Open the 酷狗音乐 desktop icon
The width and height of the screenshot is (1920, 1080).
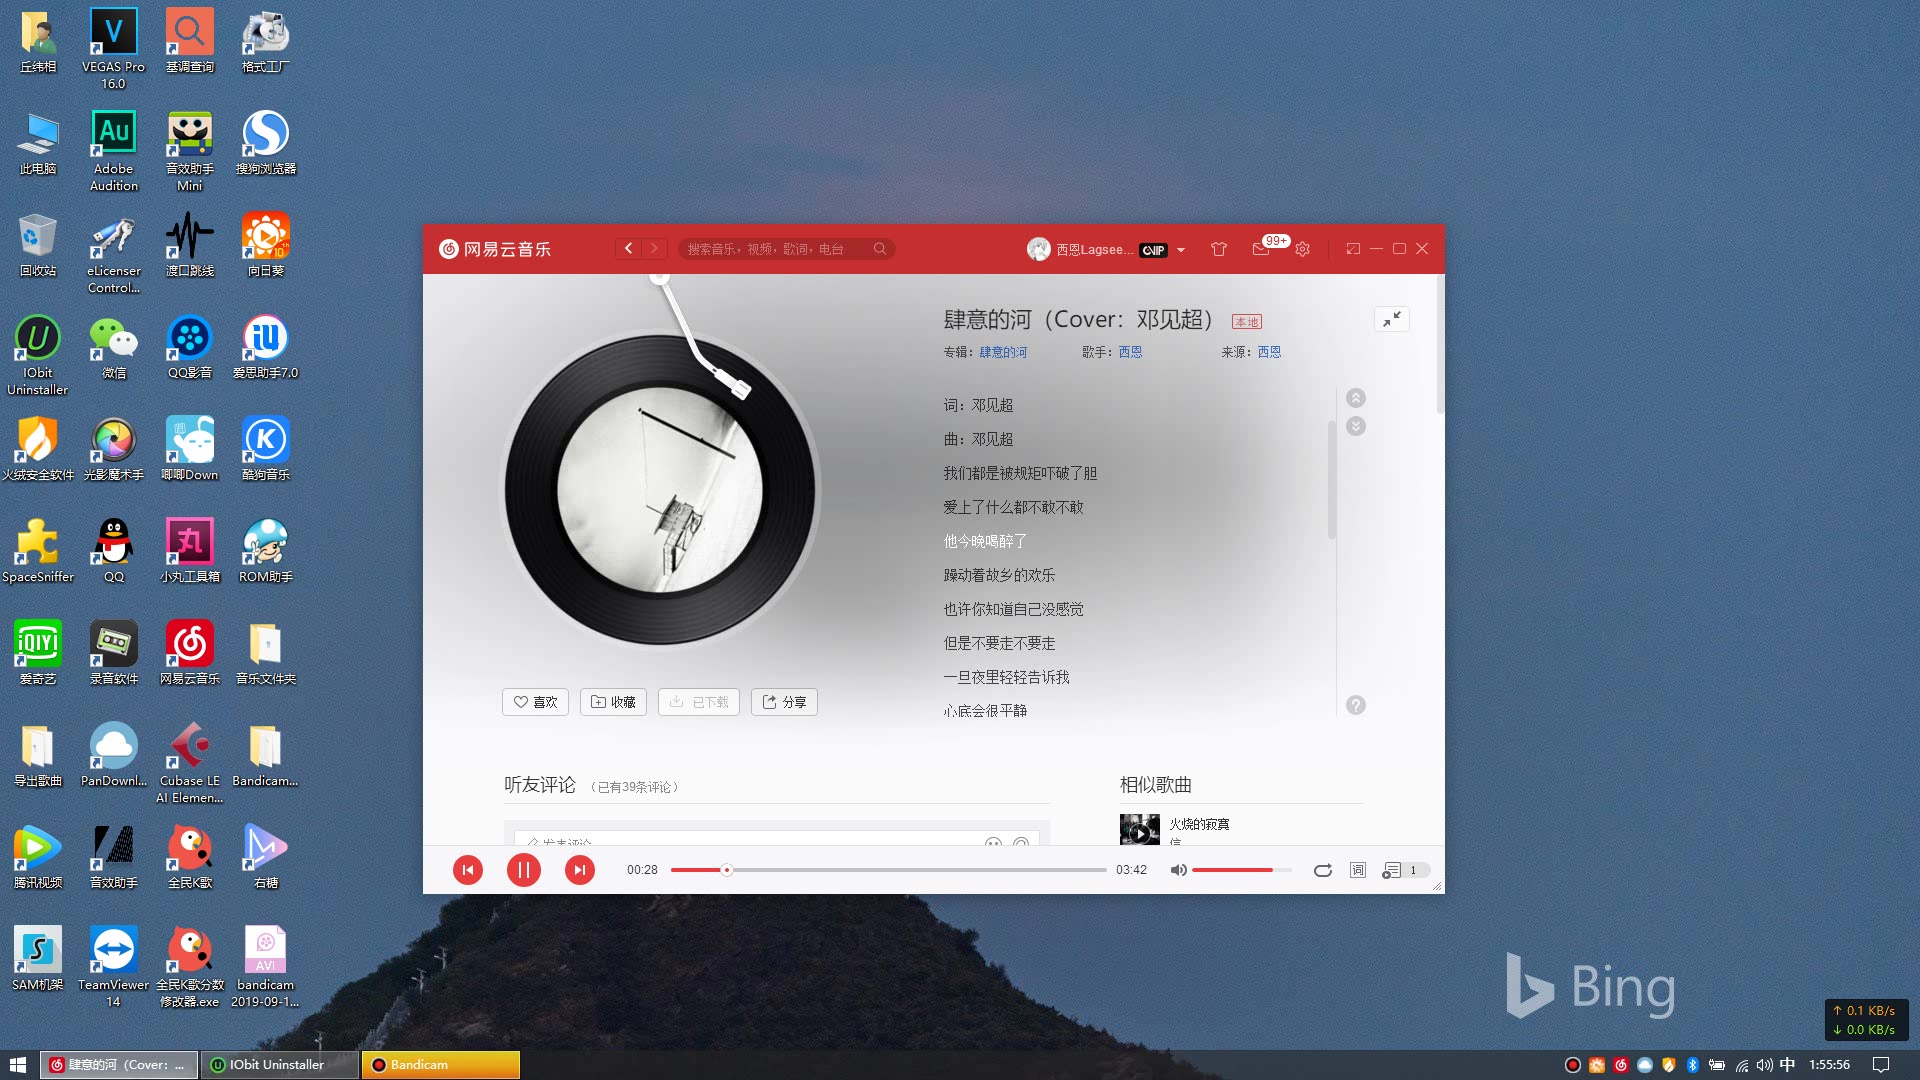265,449
